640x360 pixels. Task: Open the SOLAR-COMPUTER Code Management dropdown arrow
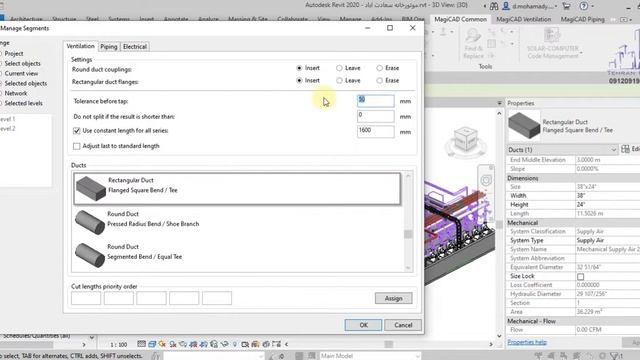581,53
